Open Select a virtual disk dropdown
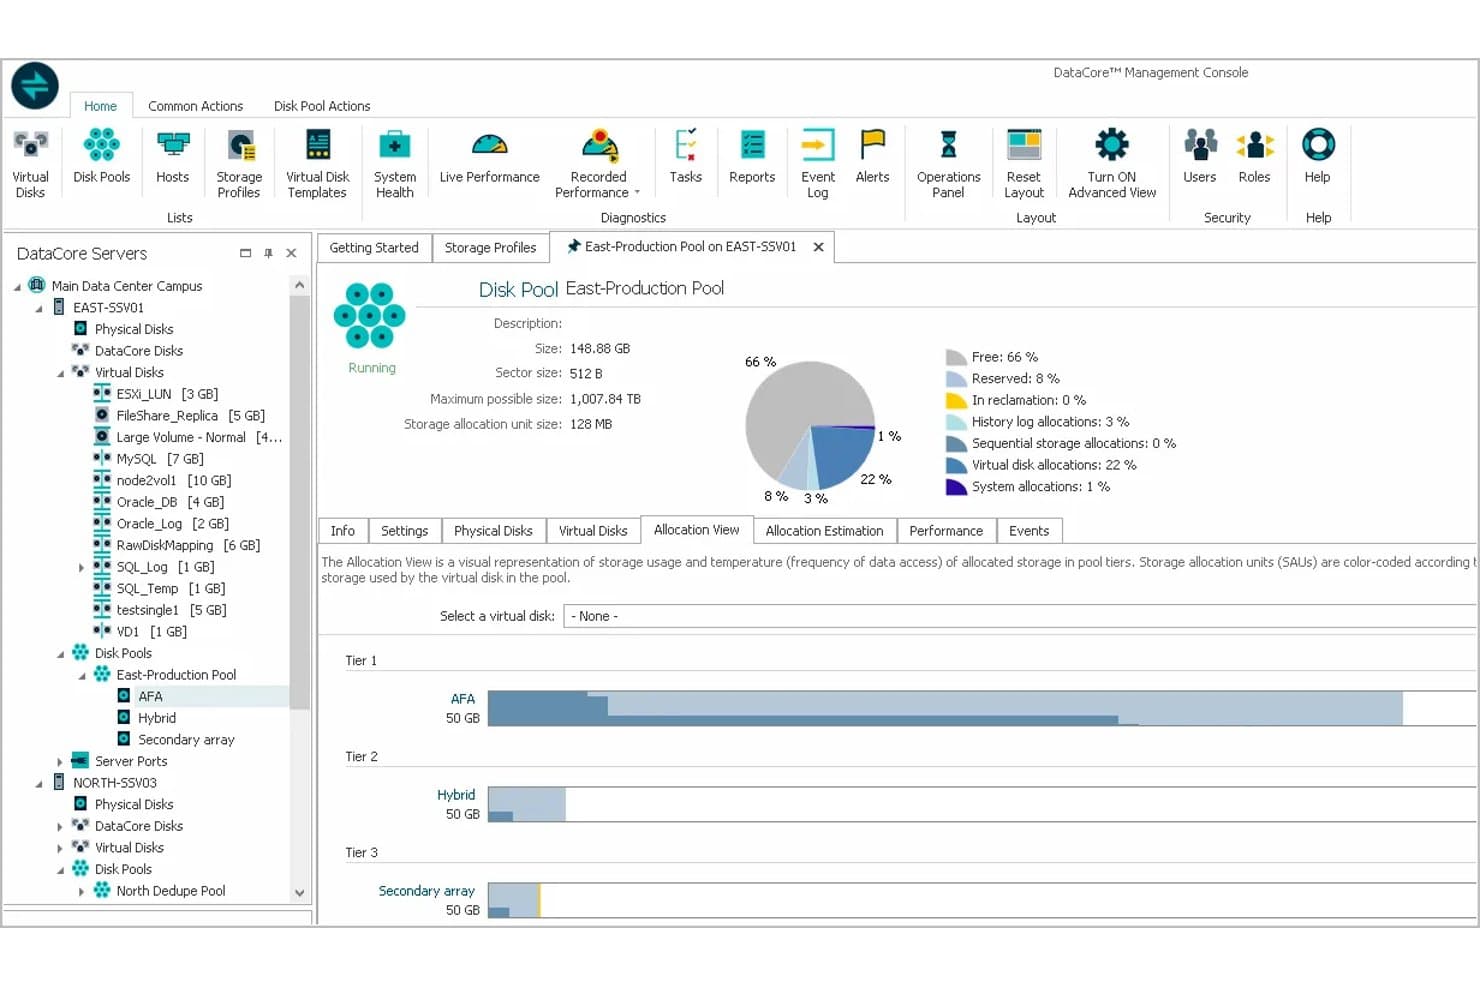The width and height of the screenshot is (1480, 987). click(x=1020, y=616)
